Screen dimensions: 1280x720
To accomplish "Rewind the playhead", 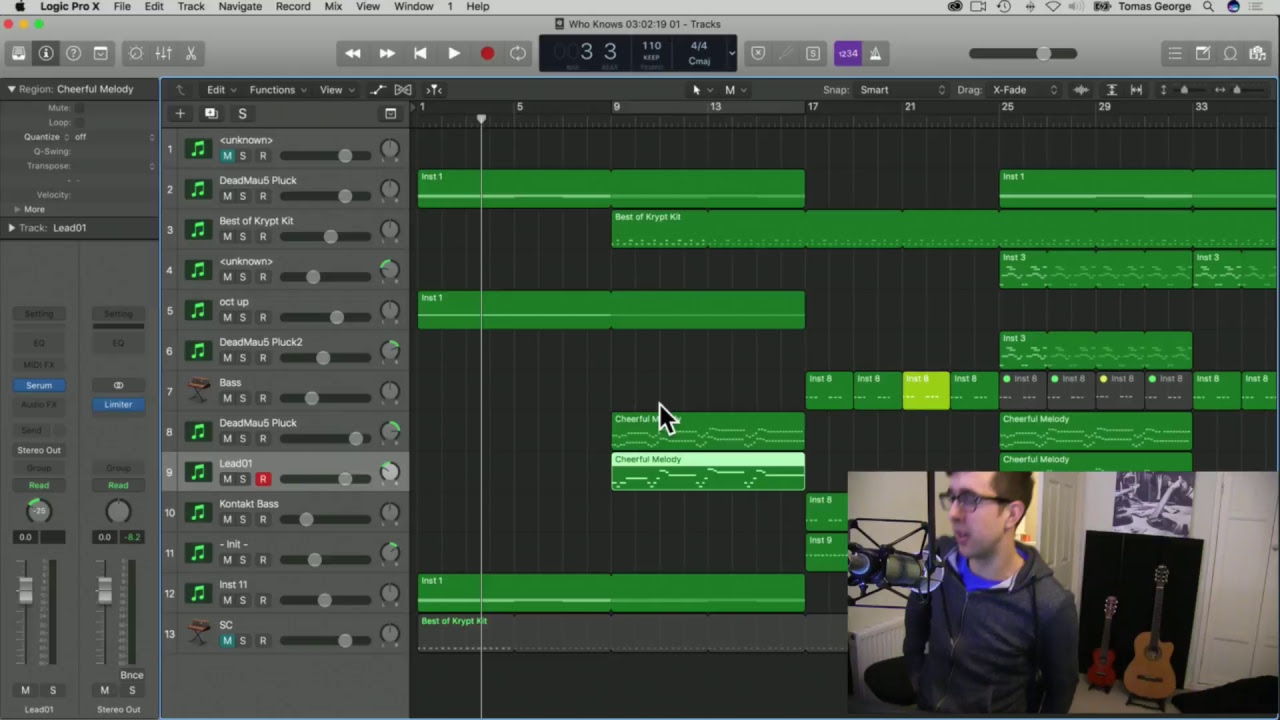I will pos(353,53).
